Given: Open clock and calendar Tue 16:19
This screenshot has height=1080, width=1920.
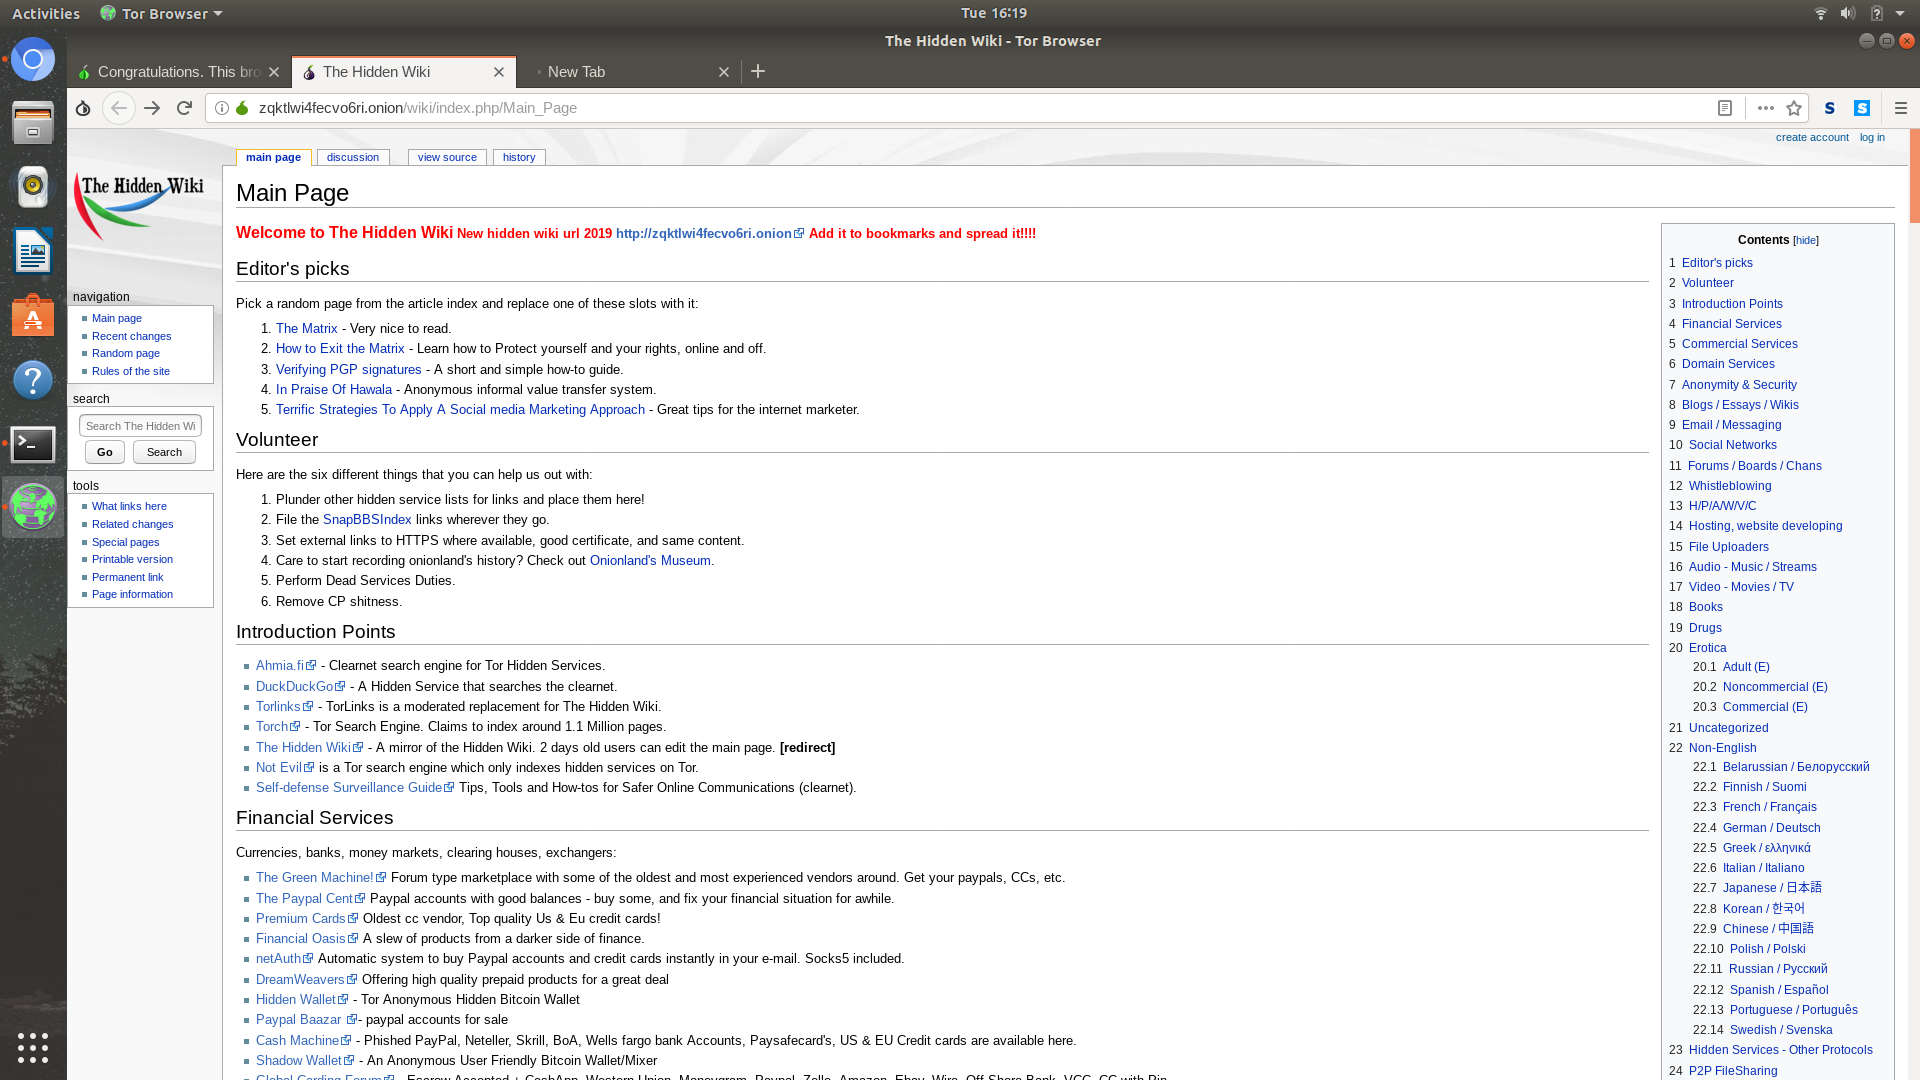Looking at the screenshot, I should 994,13.
